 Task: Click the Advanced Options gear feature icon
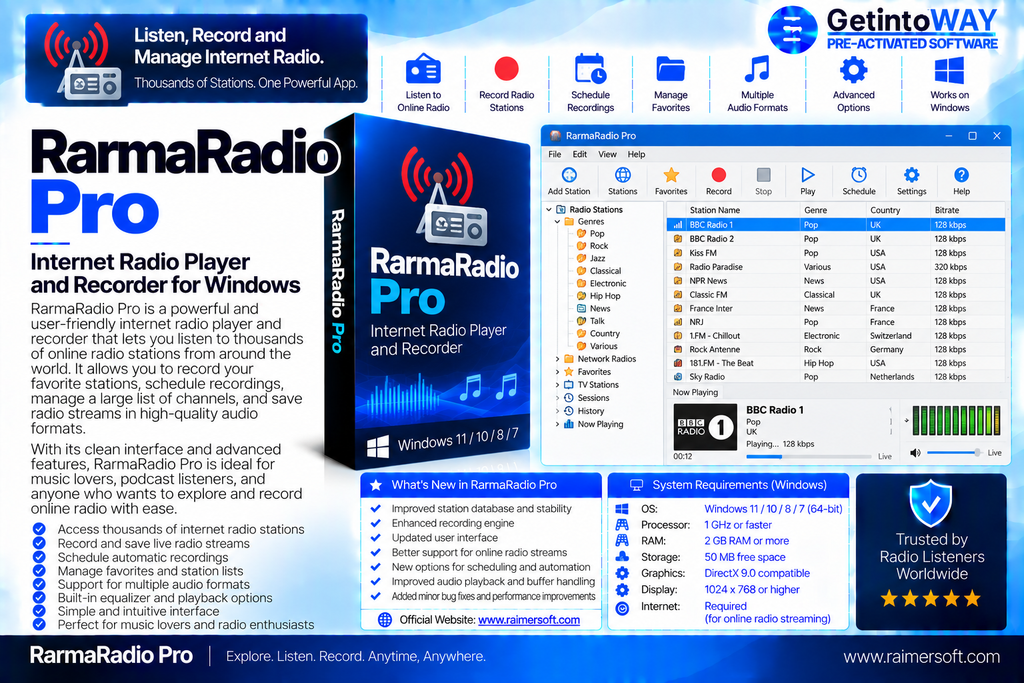[854, 69]
